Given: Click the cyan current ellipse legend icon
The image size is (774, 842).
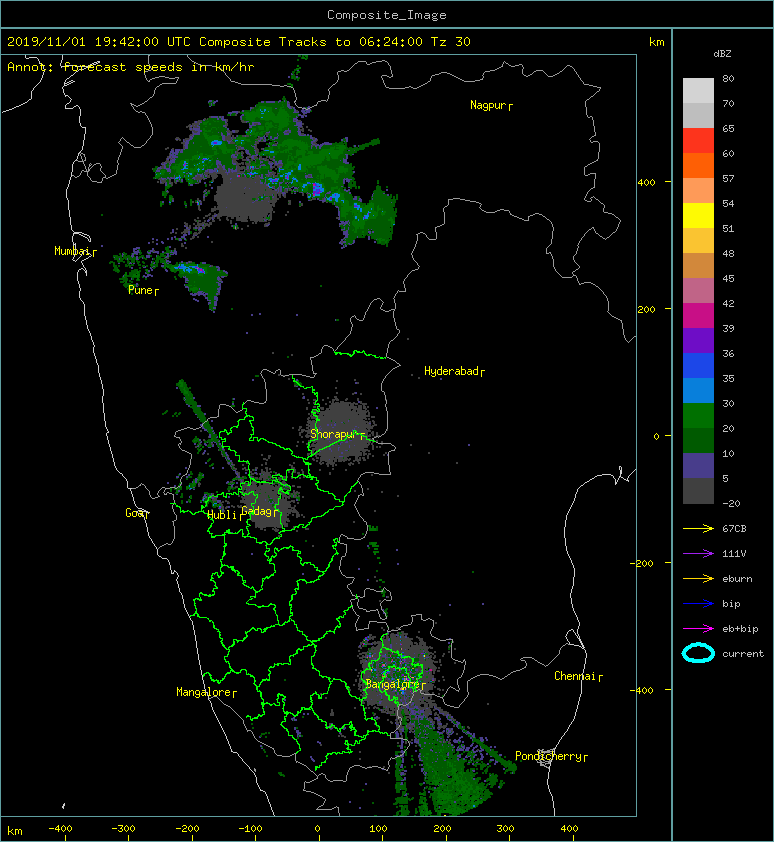Looking at the screenshot, I should tap(698, 654).
